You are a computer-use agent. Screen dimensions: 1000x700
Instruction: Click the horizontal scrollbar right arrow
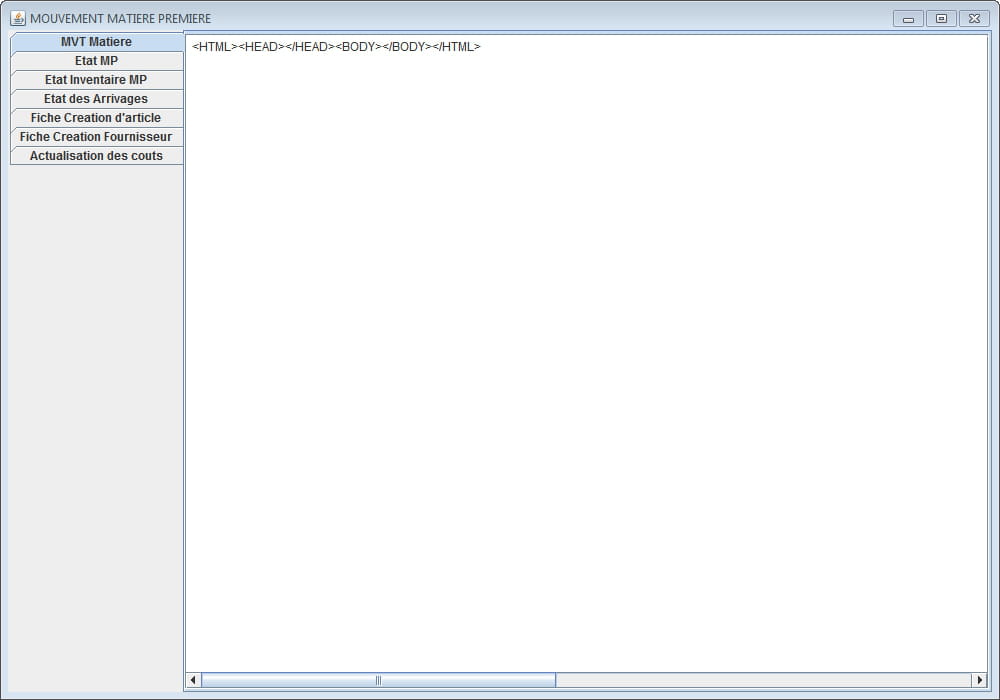pyautogui.click(x=980, y=680)
